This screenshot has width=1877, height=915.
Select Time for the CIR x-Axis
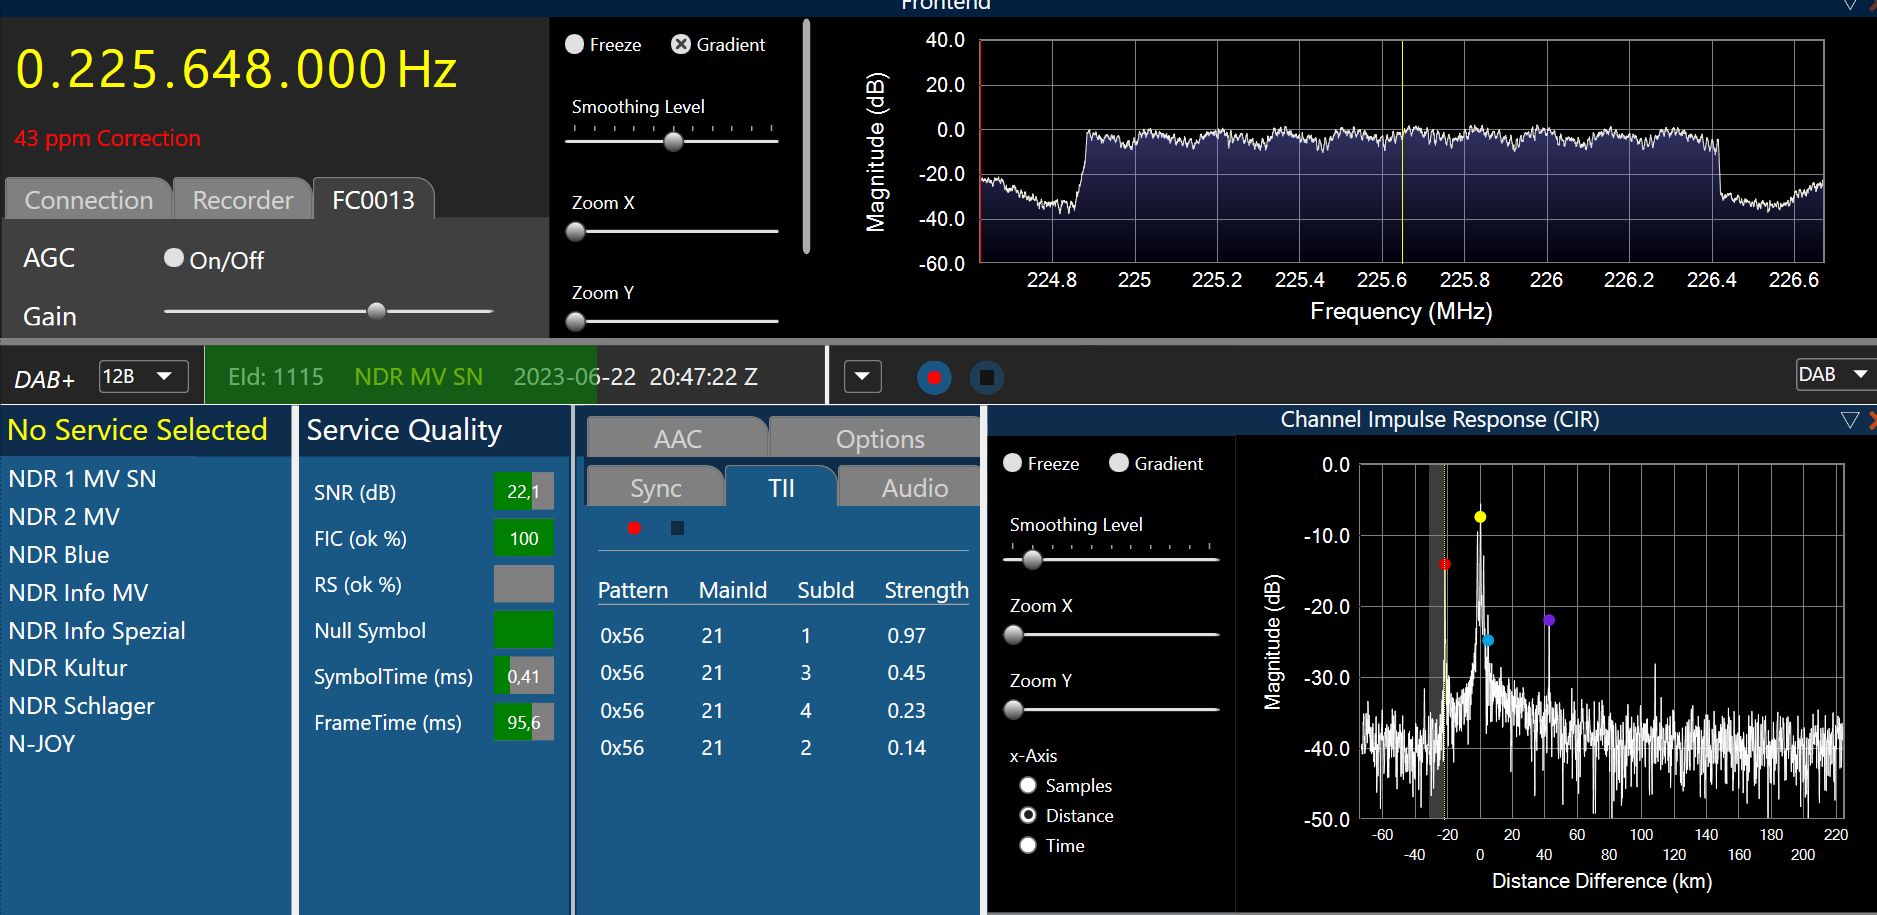pyautogui.click(x=1028, y=846)
